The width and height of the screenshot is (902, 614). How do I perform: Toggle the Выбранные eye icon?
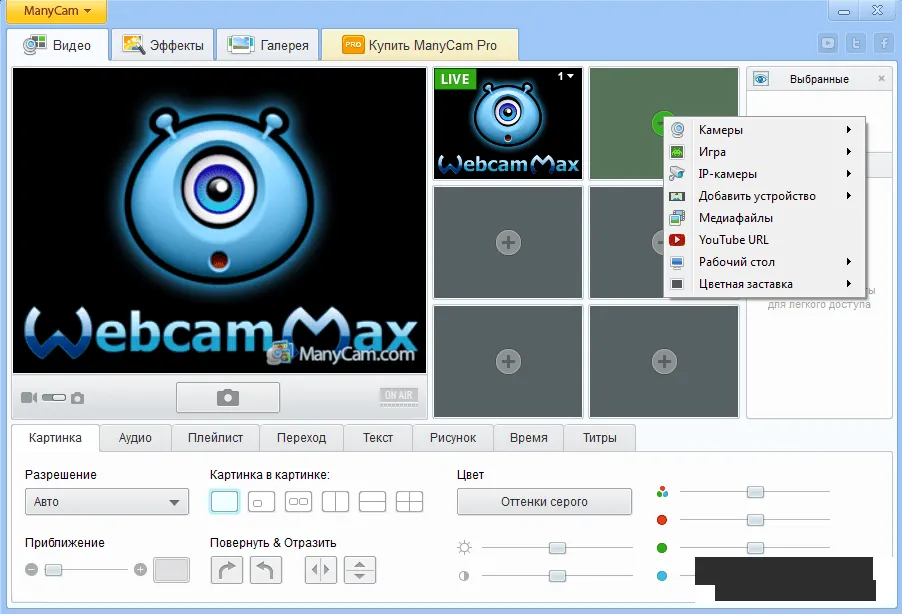tap(760, 79)
